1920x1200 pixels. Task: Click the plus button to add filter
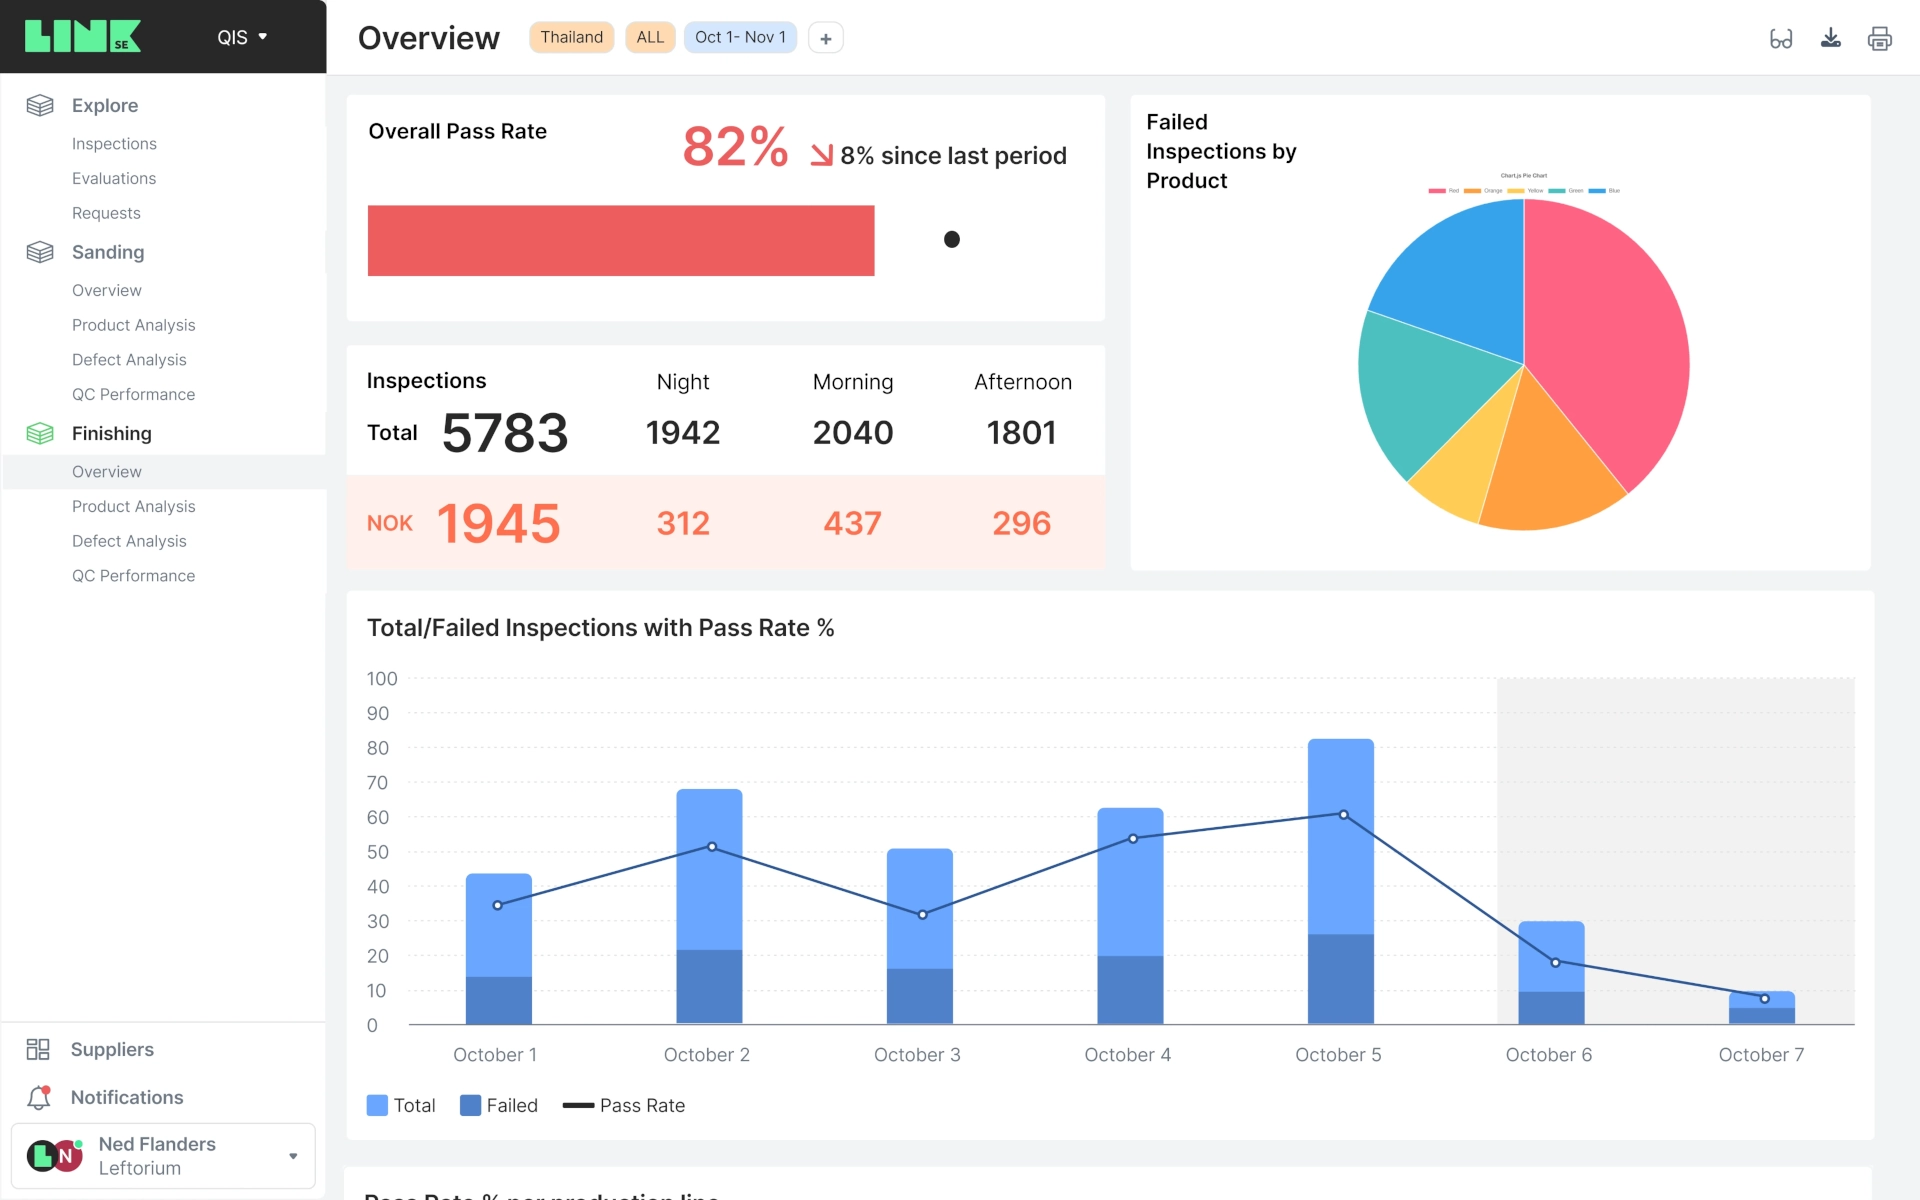[x=825, y=38]
